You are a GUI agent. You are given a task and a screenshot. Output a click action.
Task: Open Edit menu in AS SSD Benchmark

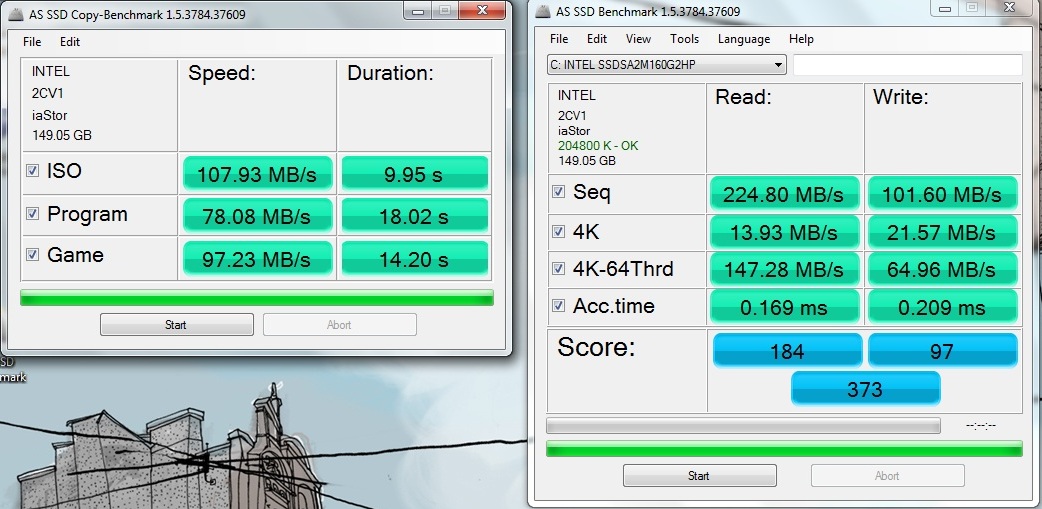597,39
